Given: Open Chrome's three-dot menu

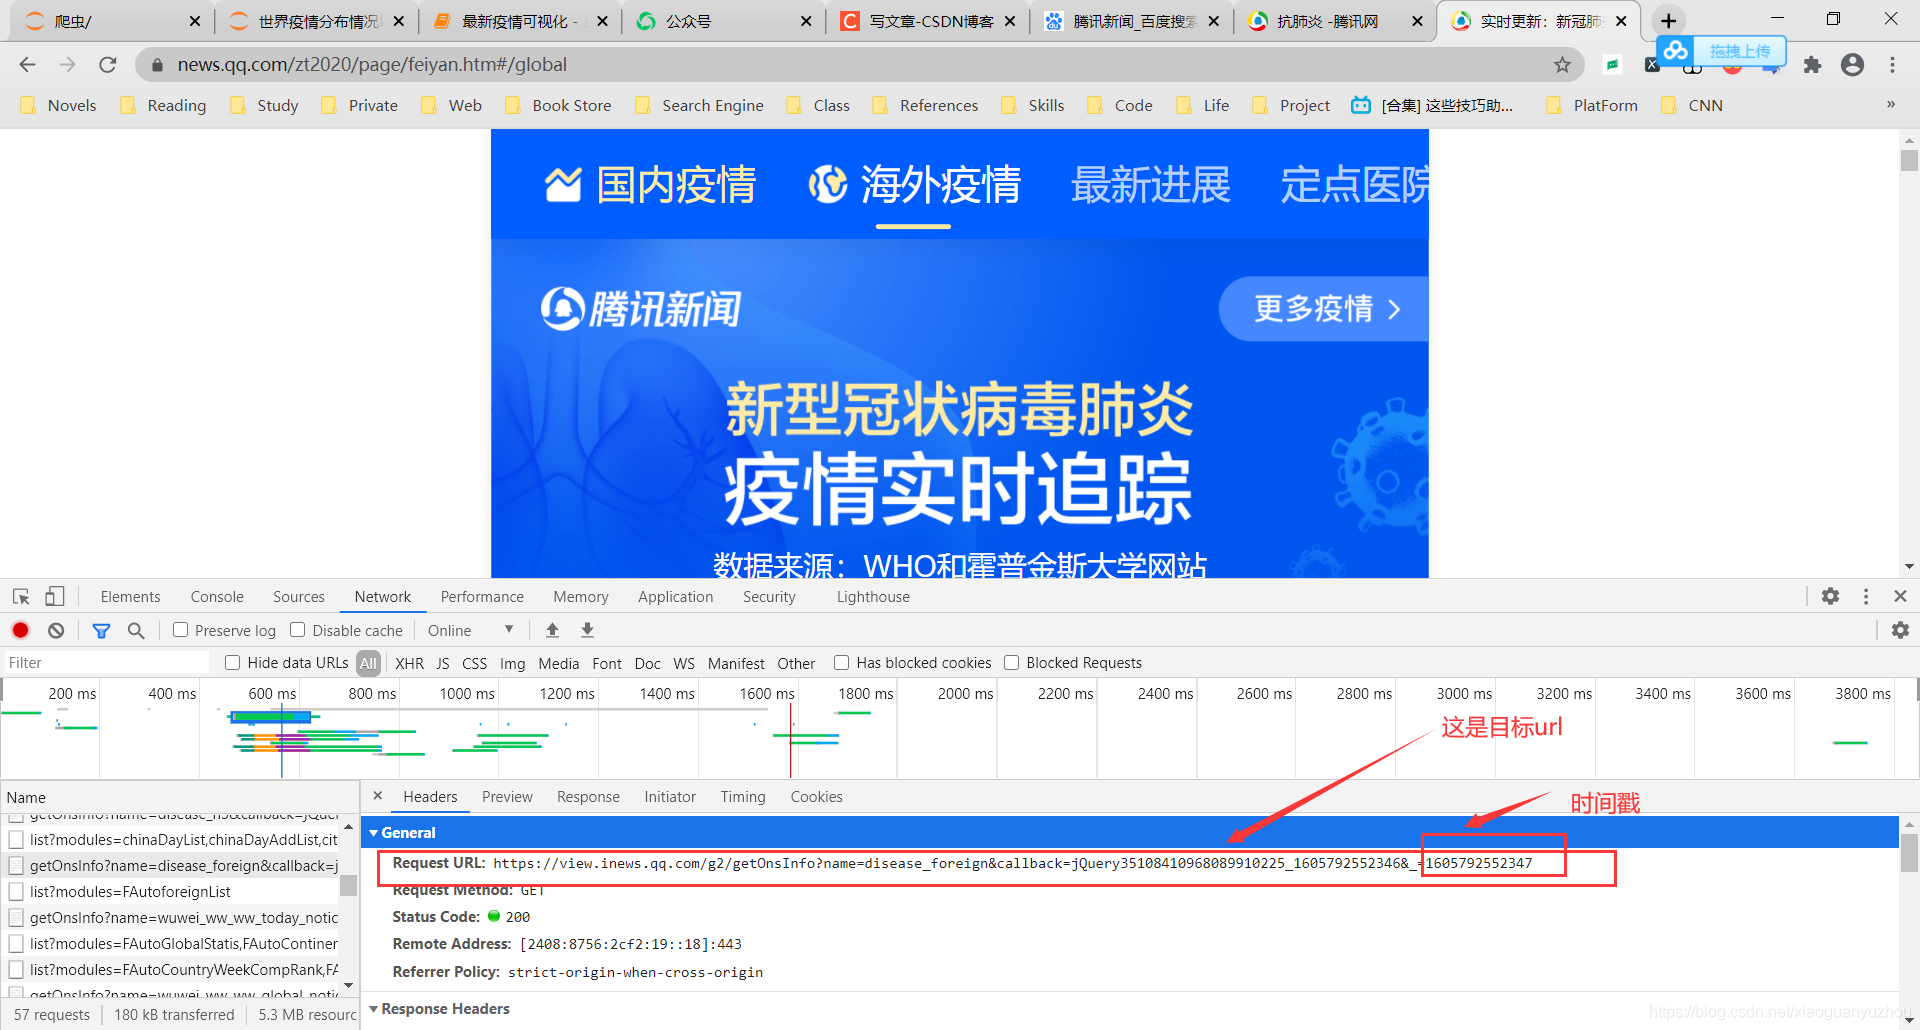Looking at the screenshot, I should click(x=1892, y=65).
